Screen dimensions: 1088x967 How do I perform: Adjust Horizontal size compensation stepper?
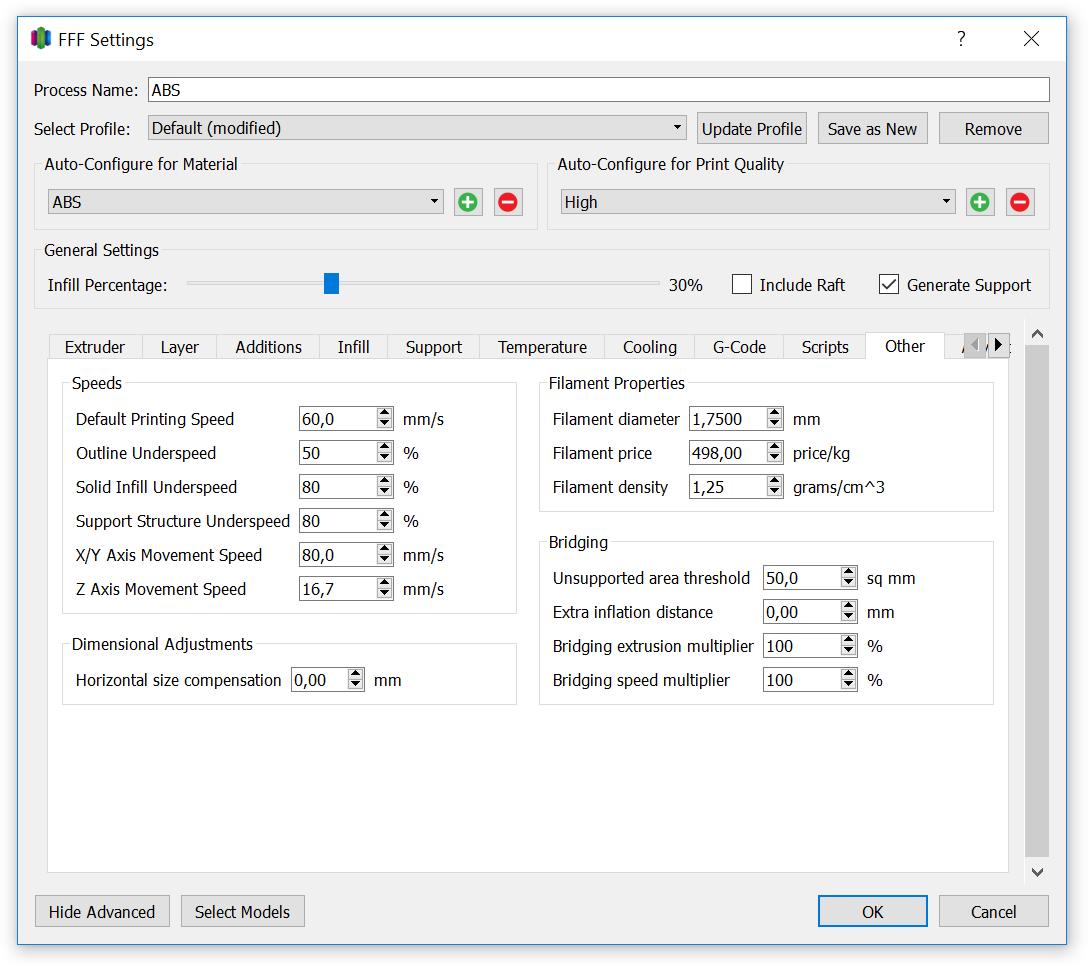click(356, 680)
